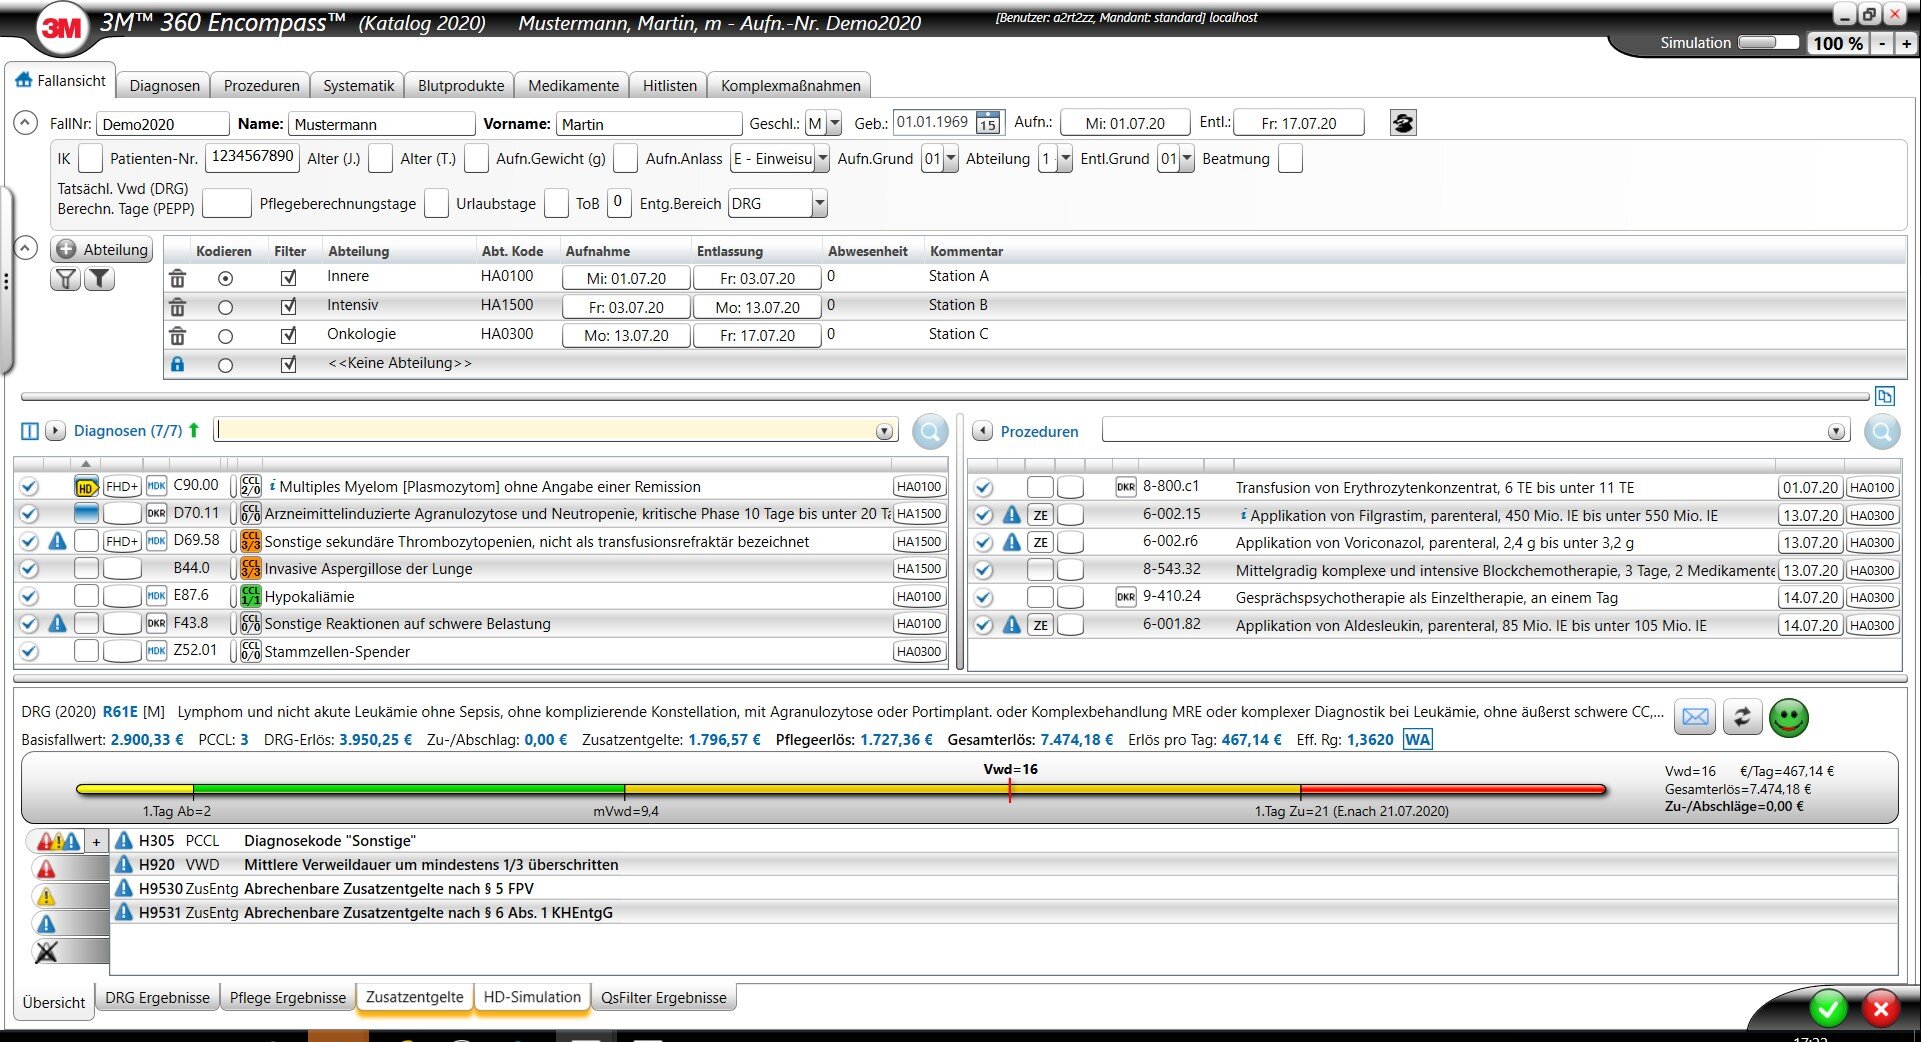Switch to the Diagnosen tab
Viewport: 1921px width, 1042px height.
(x=164, y=86)
